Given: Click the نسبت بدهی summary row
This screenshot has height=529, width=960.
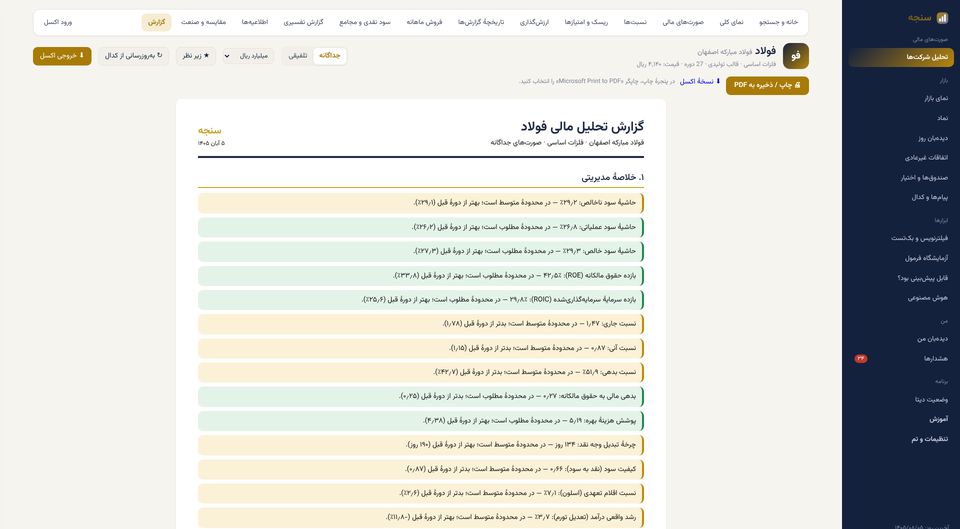Looking at the screenshot, I should 421,372.
